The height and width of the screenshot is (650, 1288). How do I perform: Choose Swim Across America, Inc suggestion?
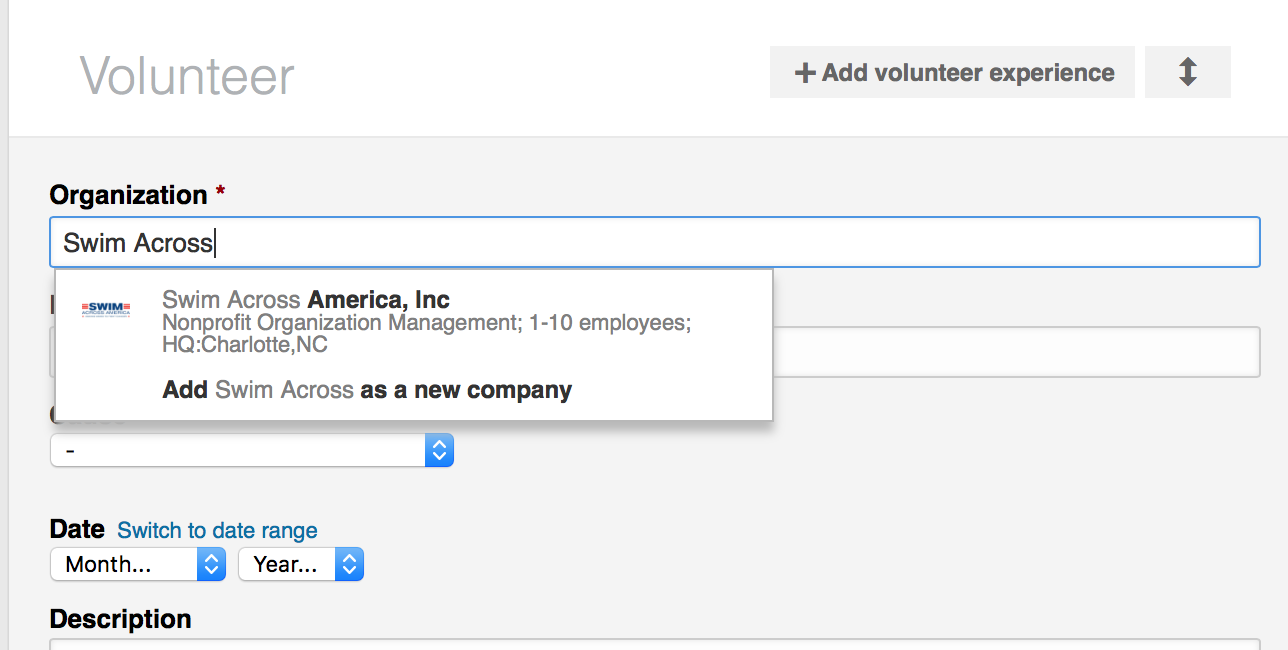pos(306,299)
